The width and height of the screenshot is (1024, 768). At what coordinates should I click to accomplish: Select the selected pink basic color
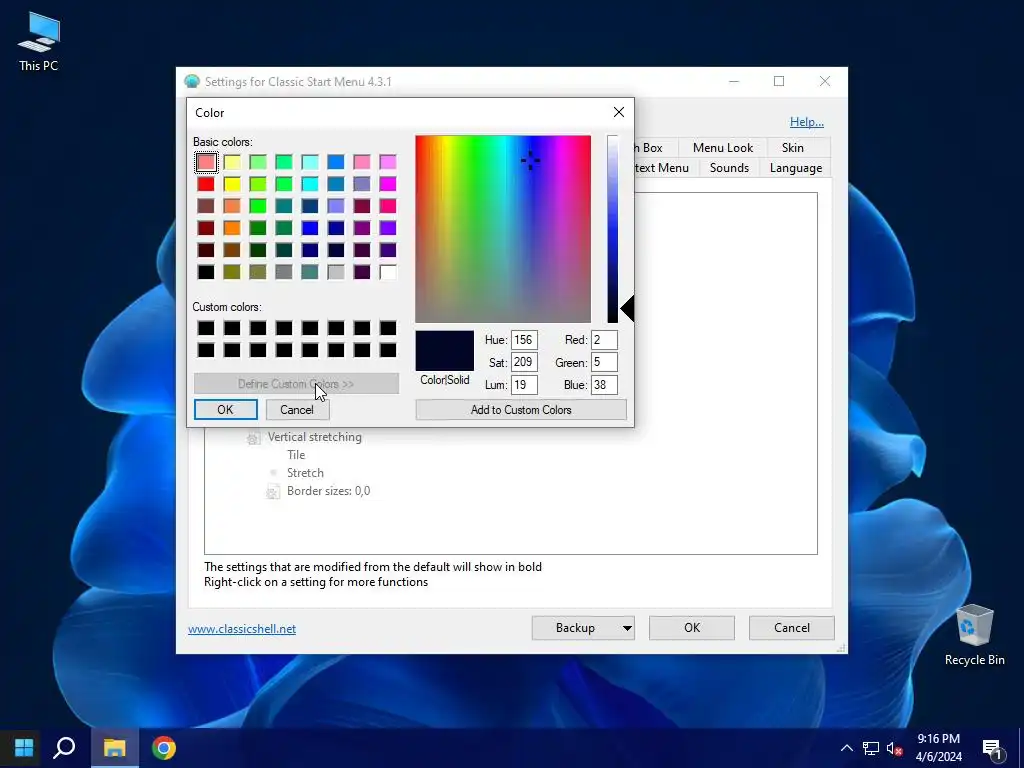(x=206, y=162)
